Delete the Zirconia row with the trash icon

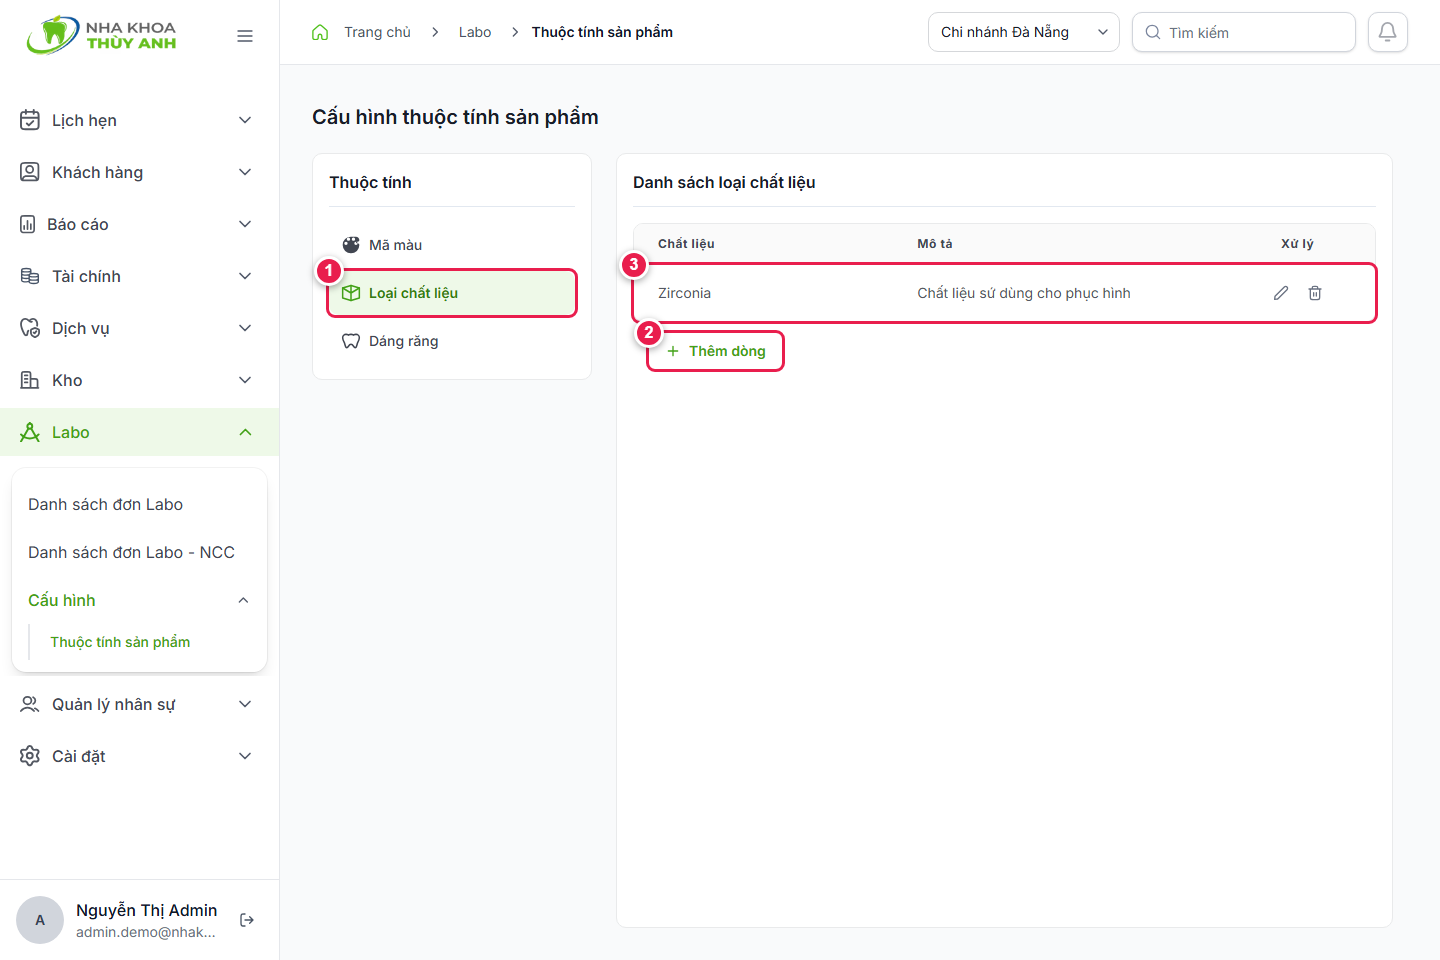tap(1315, 293)
